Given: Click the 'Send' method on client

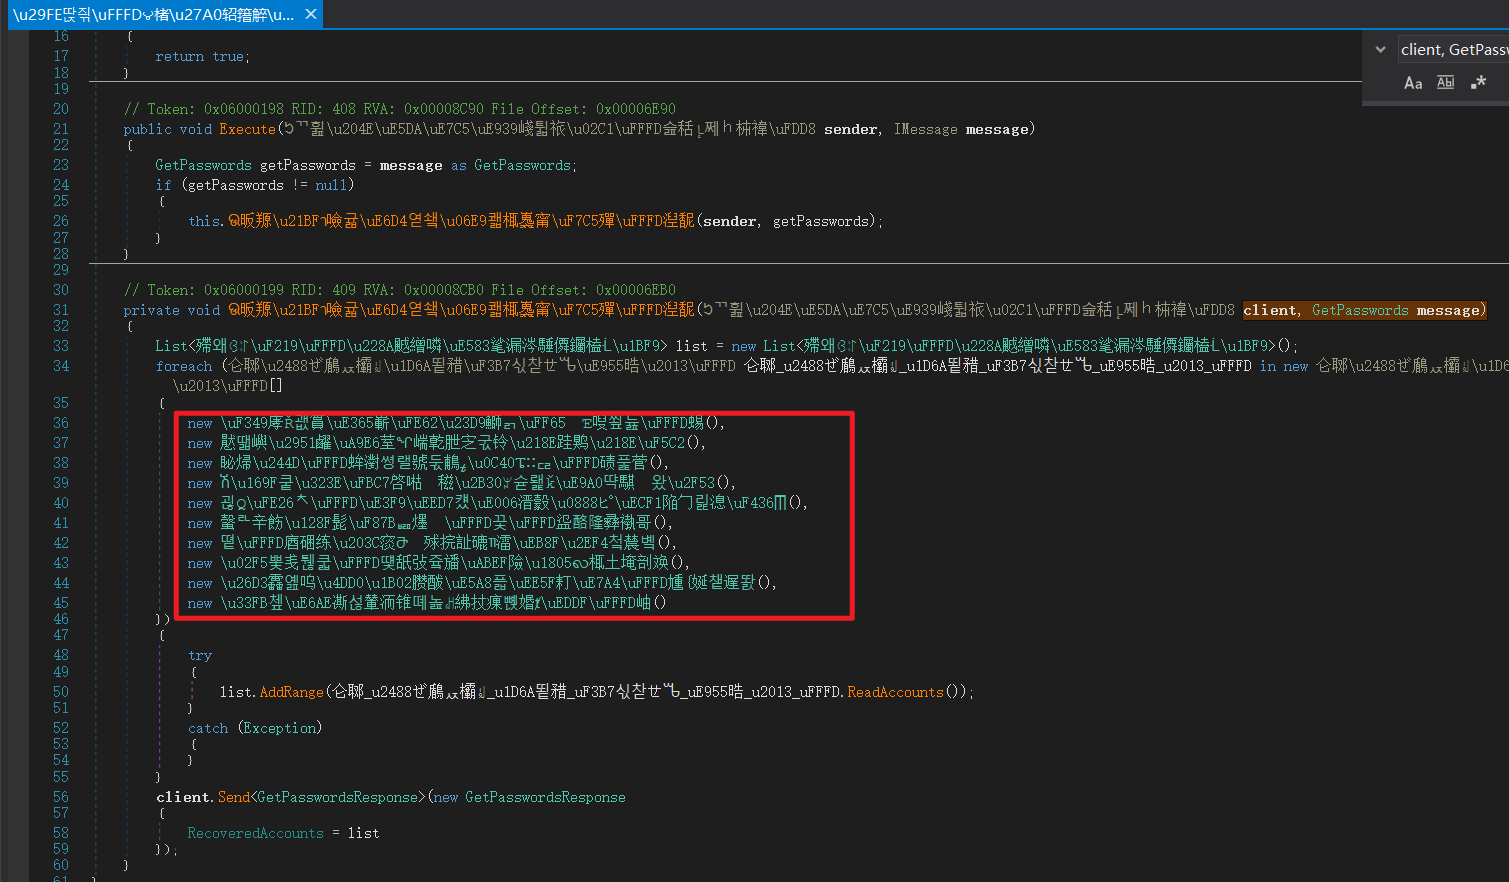Looking at the screenshot, I should tap(234, 797).
